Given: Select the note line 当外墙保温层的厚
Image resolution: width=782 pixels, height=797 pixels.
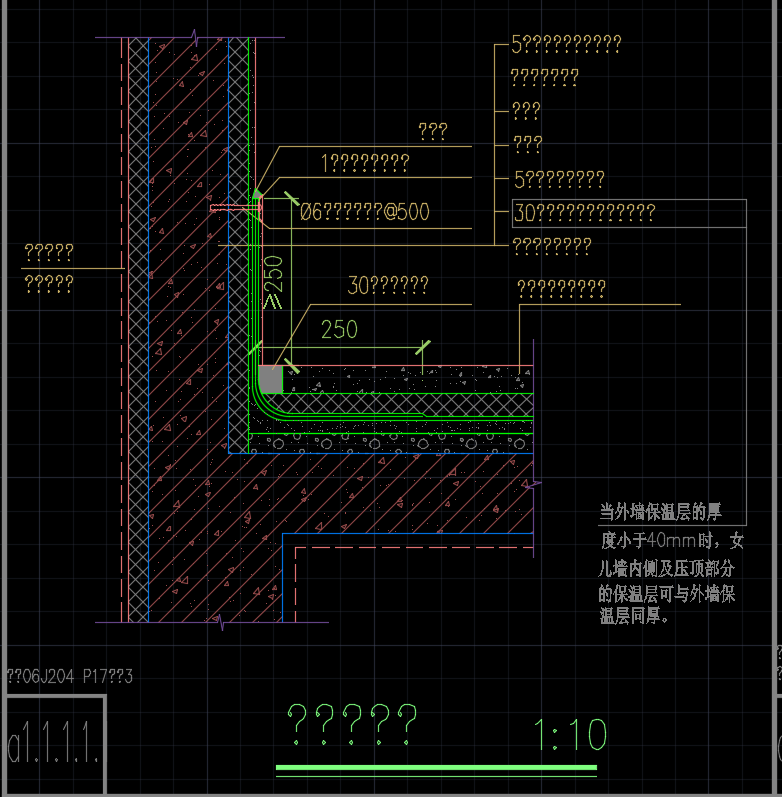Looking at the screenshot, I should (x=660, y=512).
